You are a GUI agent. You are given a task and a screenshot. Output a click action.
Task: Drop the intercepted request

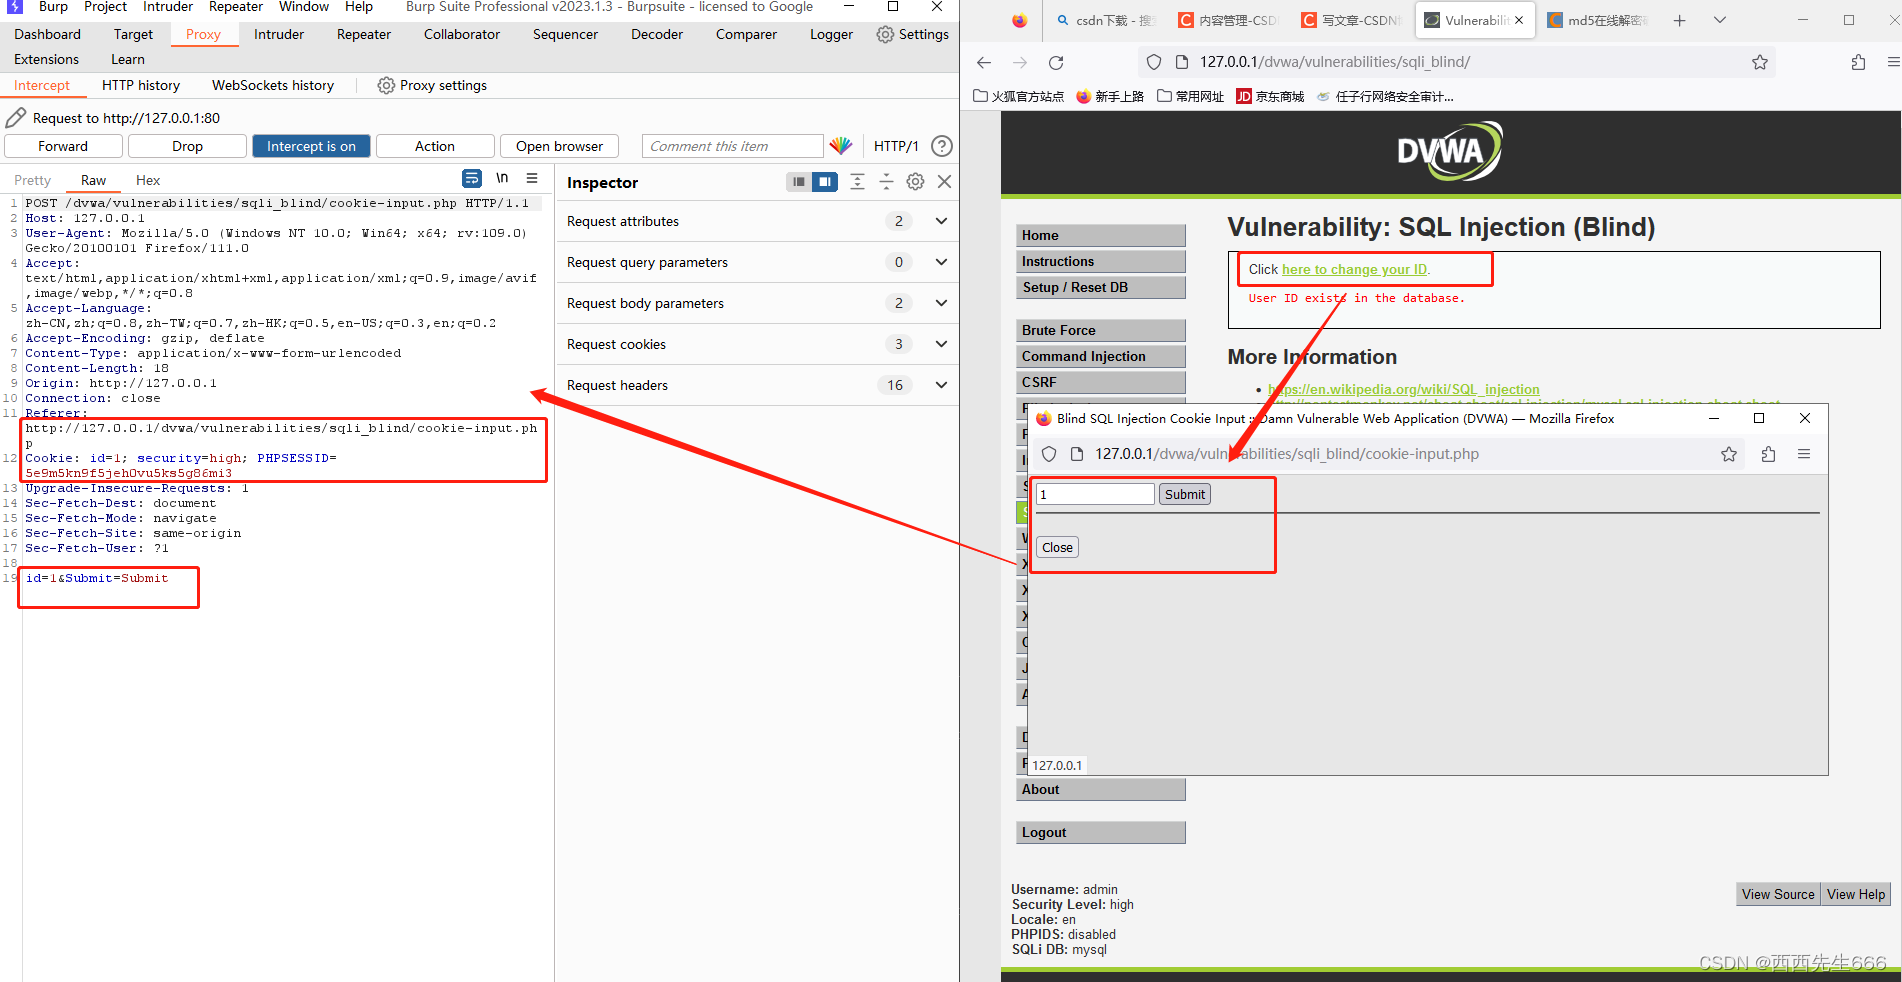[187, 146]
